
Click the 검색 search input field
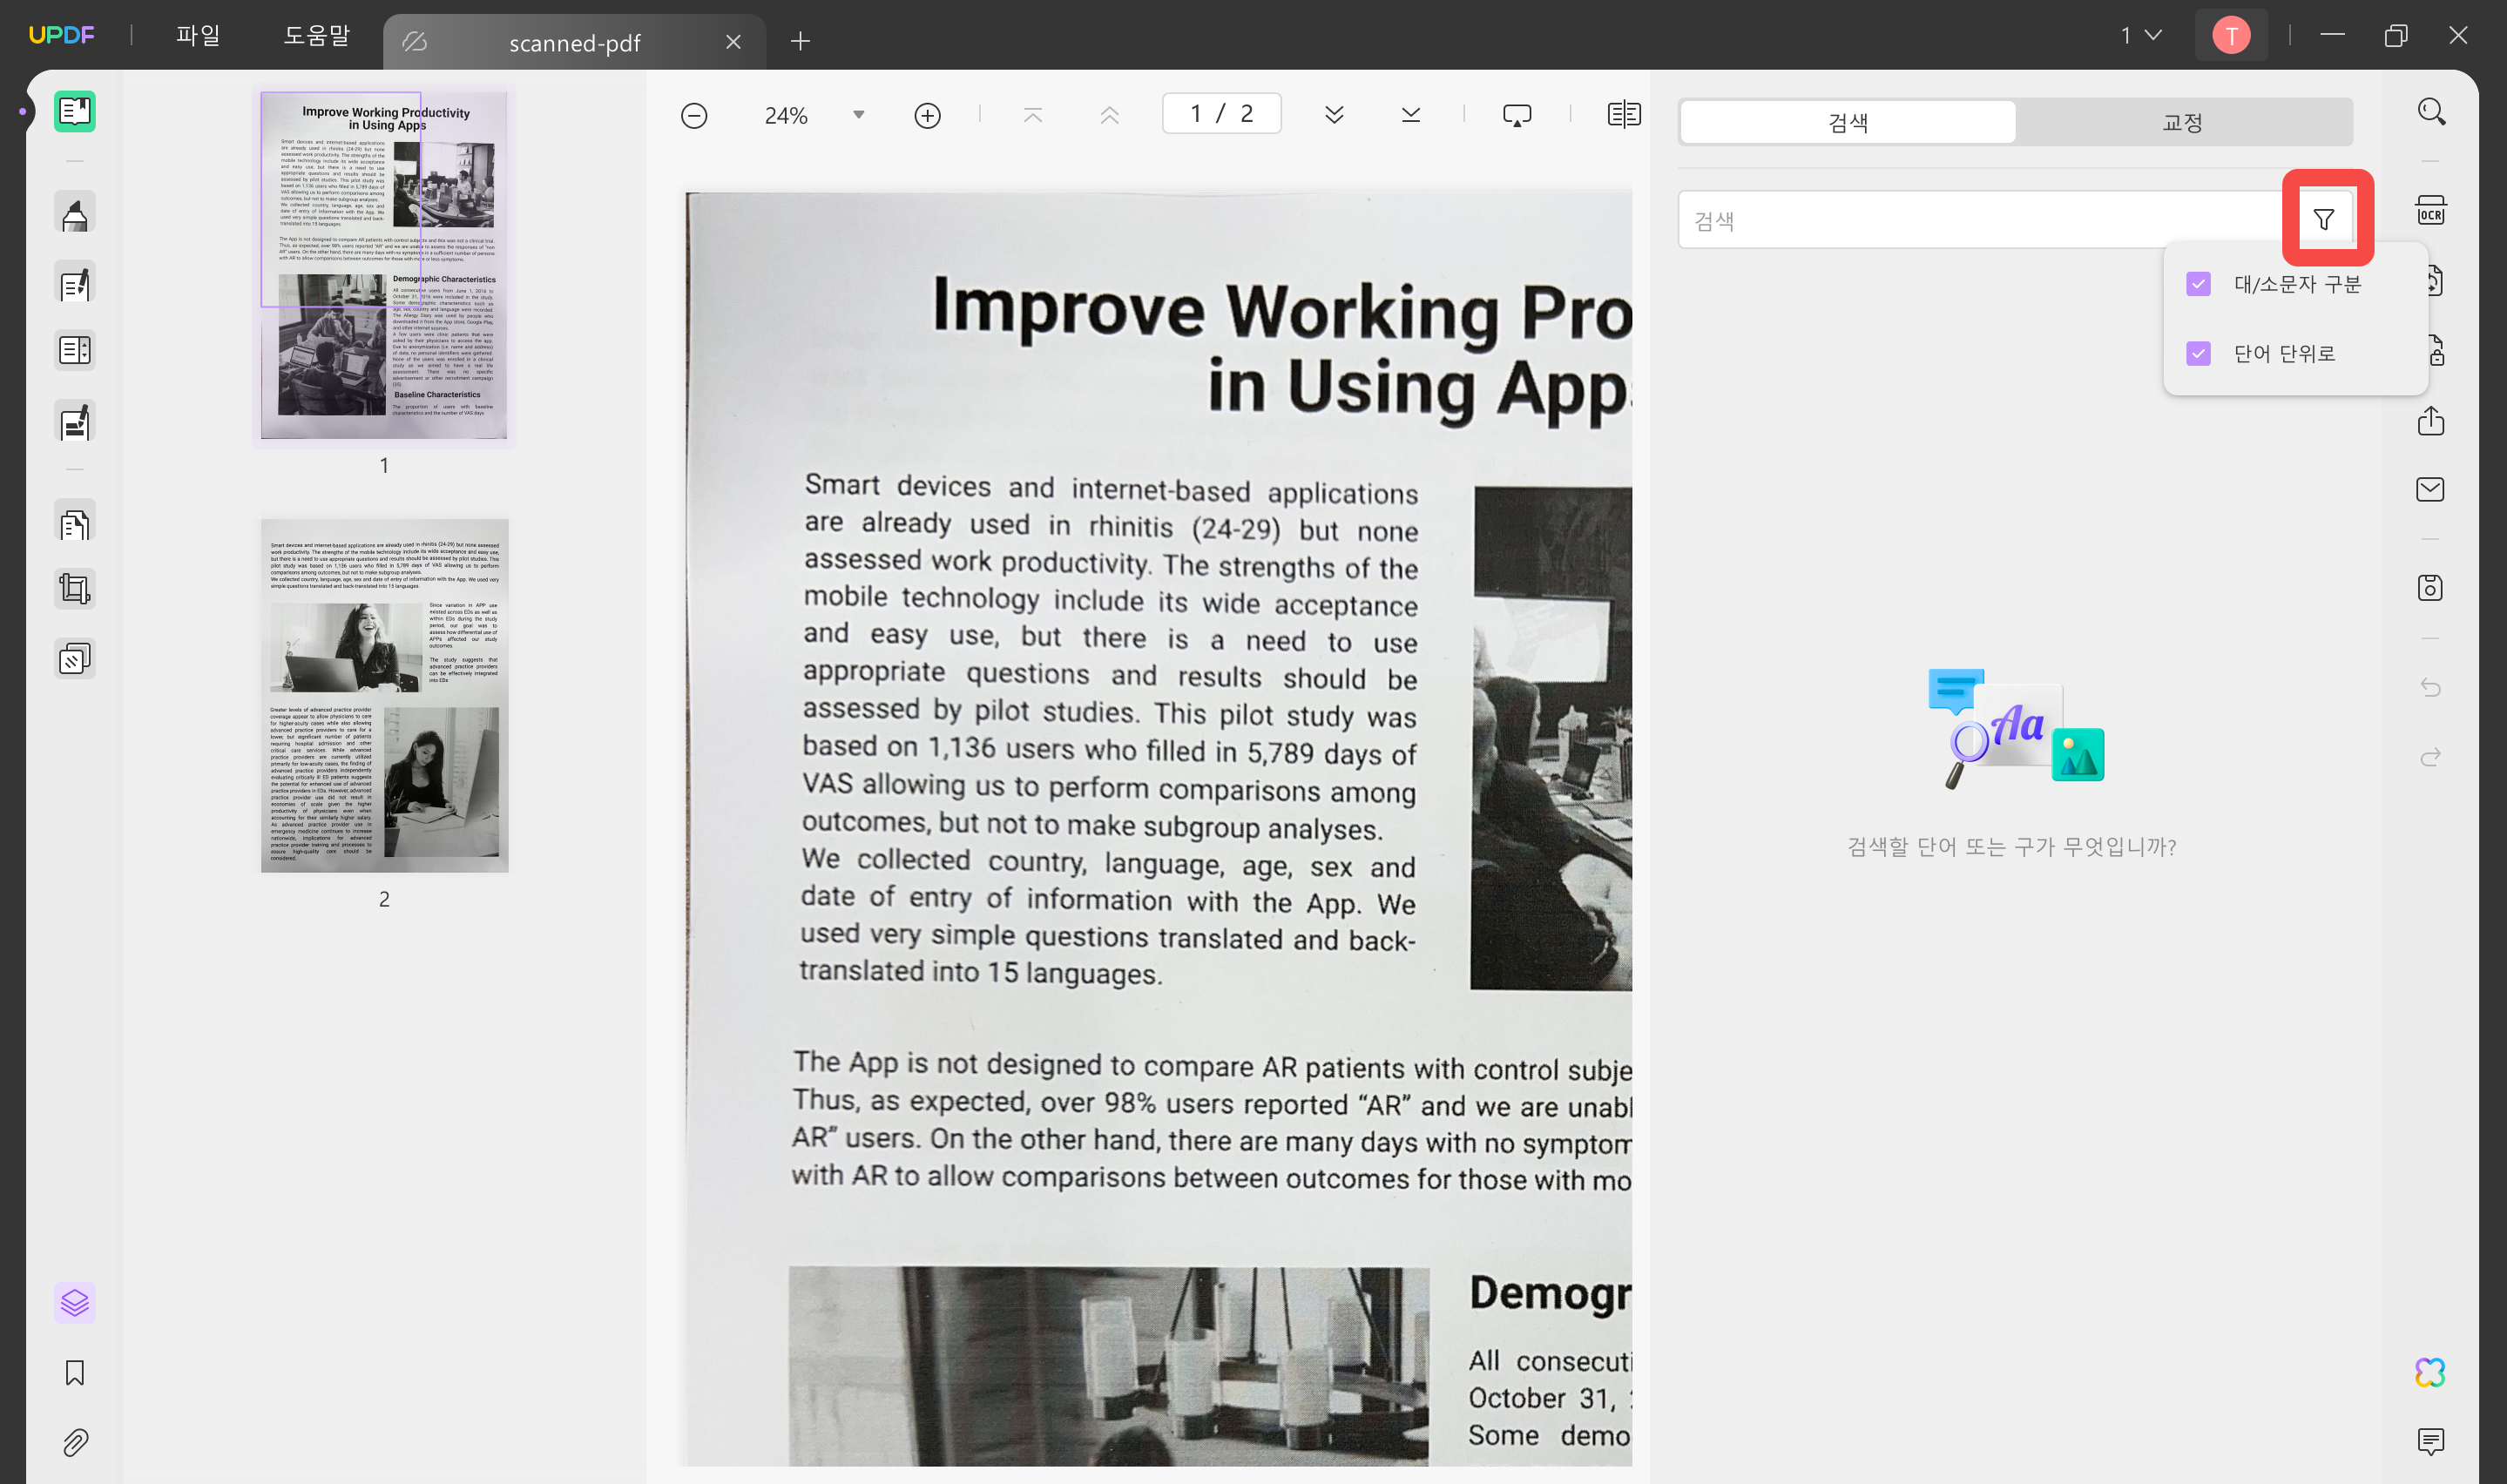coord(1980,220)
